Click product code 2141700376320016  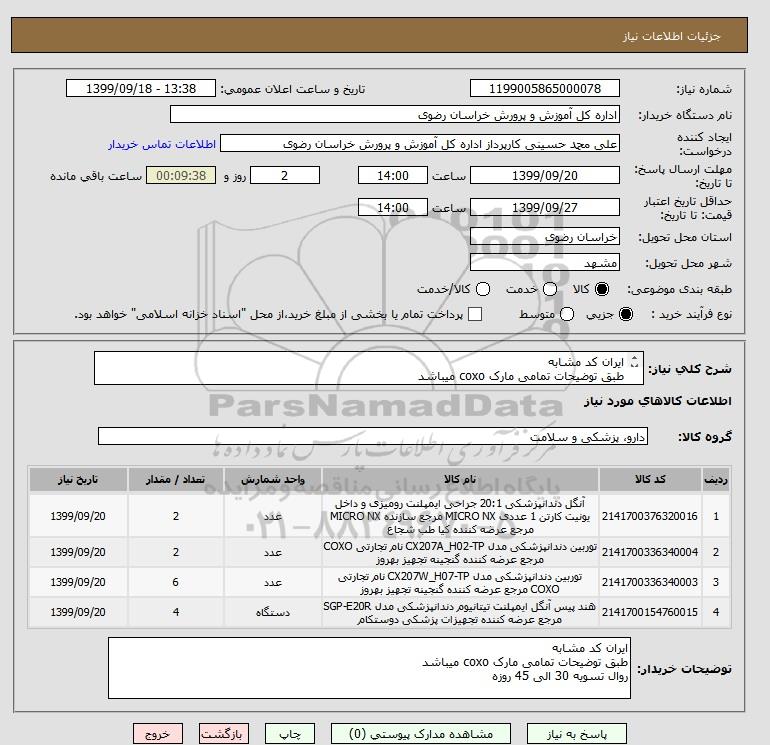[650, 516]
